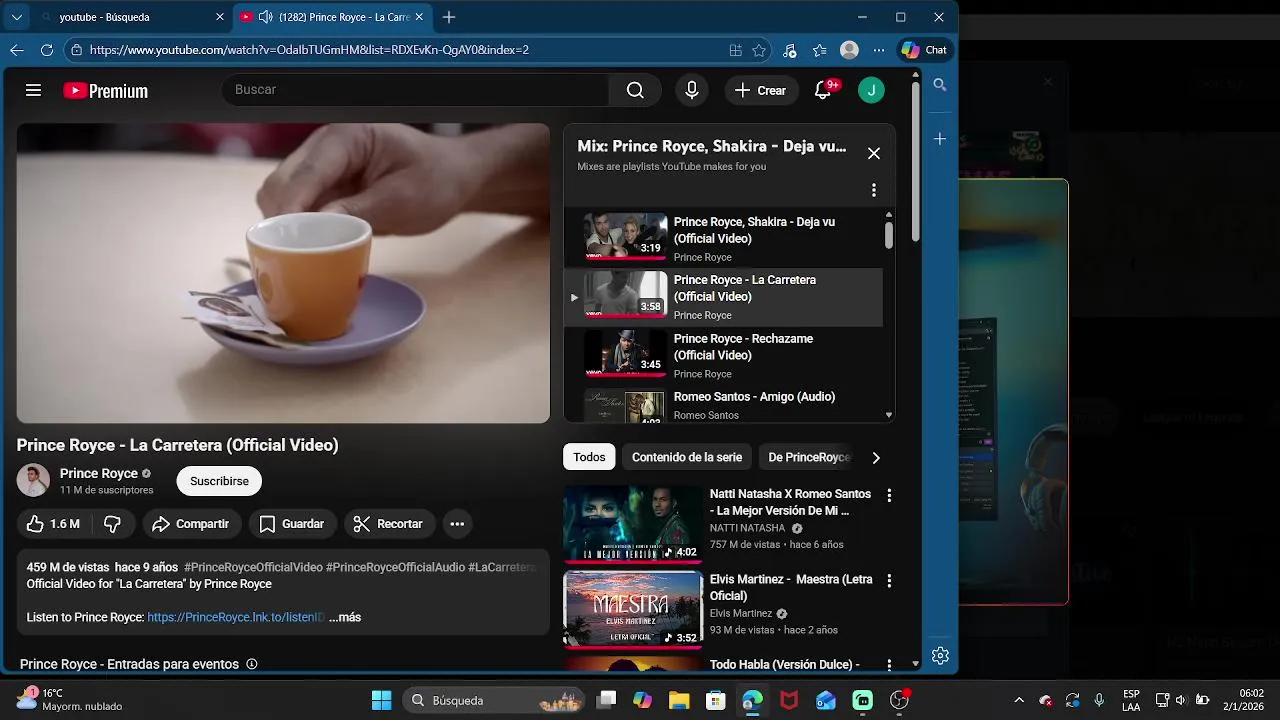Add app to Edge sidebar plus icon

[940, 139]
